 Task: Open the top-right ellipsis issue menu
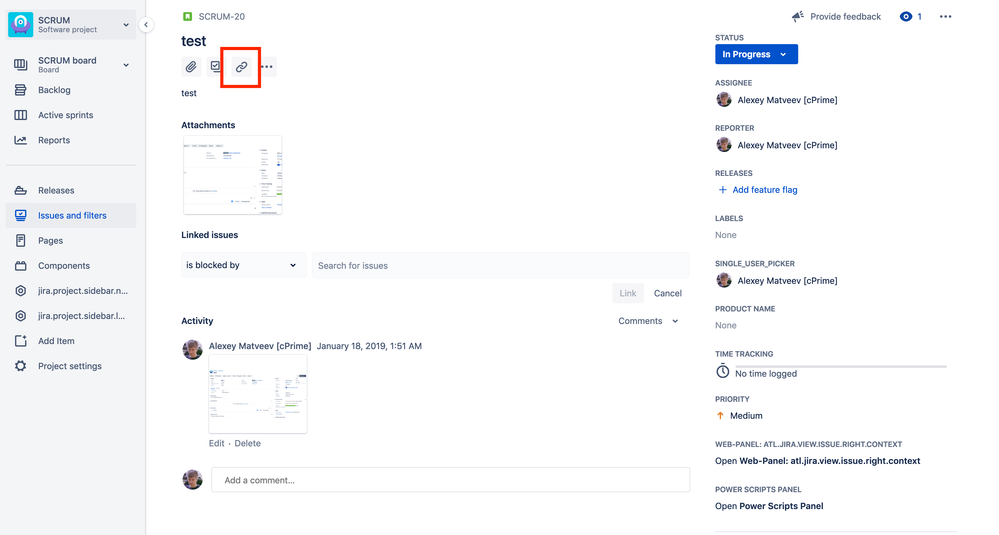945,17
